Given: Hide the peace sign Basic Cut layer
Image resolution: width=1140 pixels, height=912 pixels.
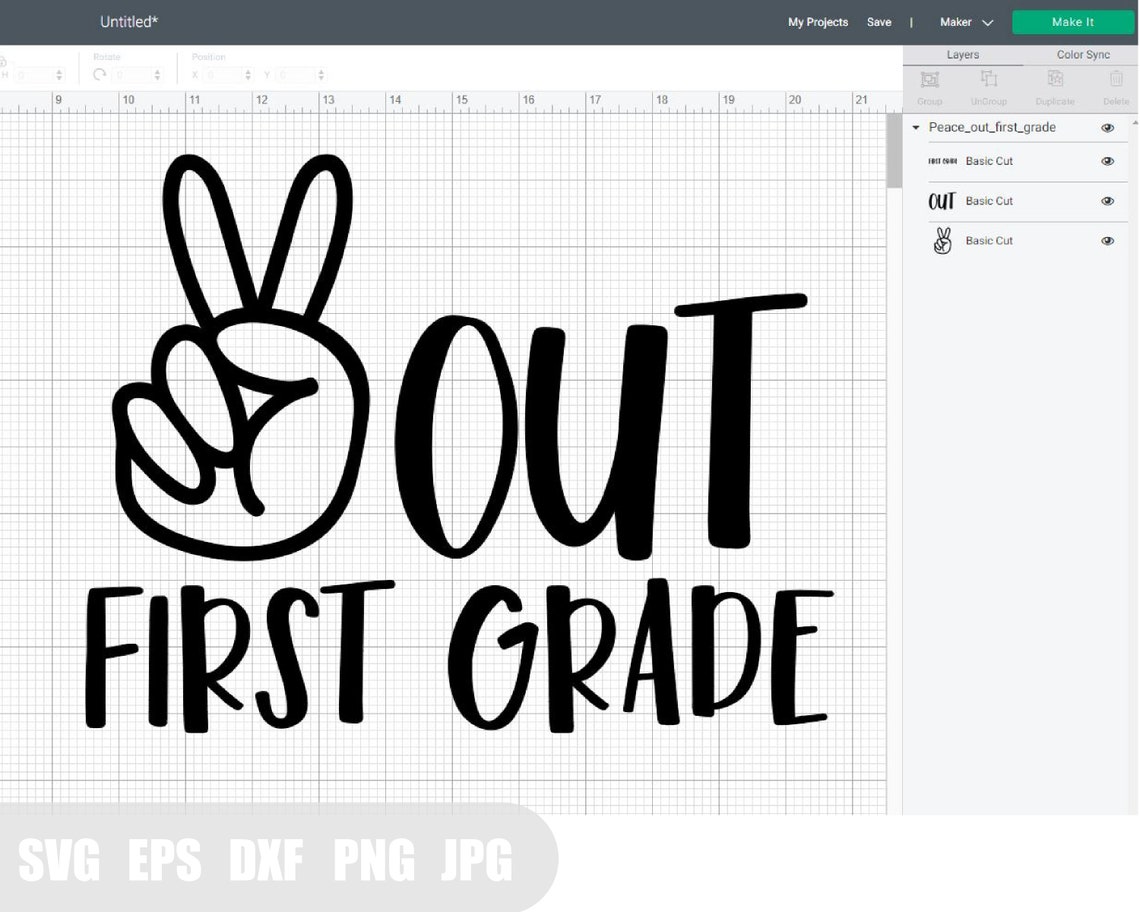Looking at the screenshot, I should (x=1107, y=240).
